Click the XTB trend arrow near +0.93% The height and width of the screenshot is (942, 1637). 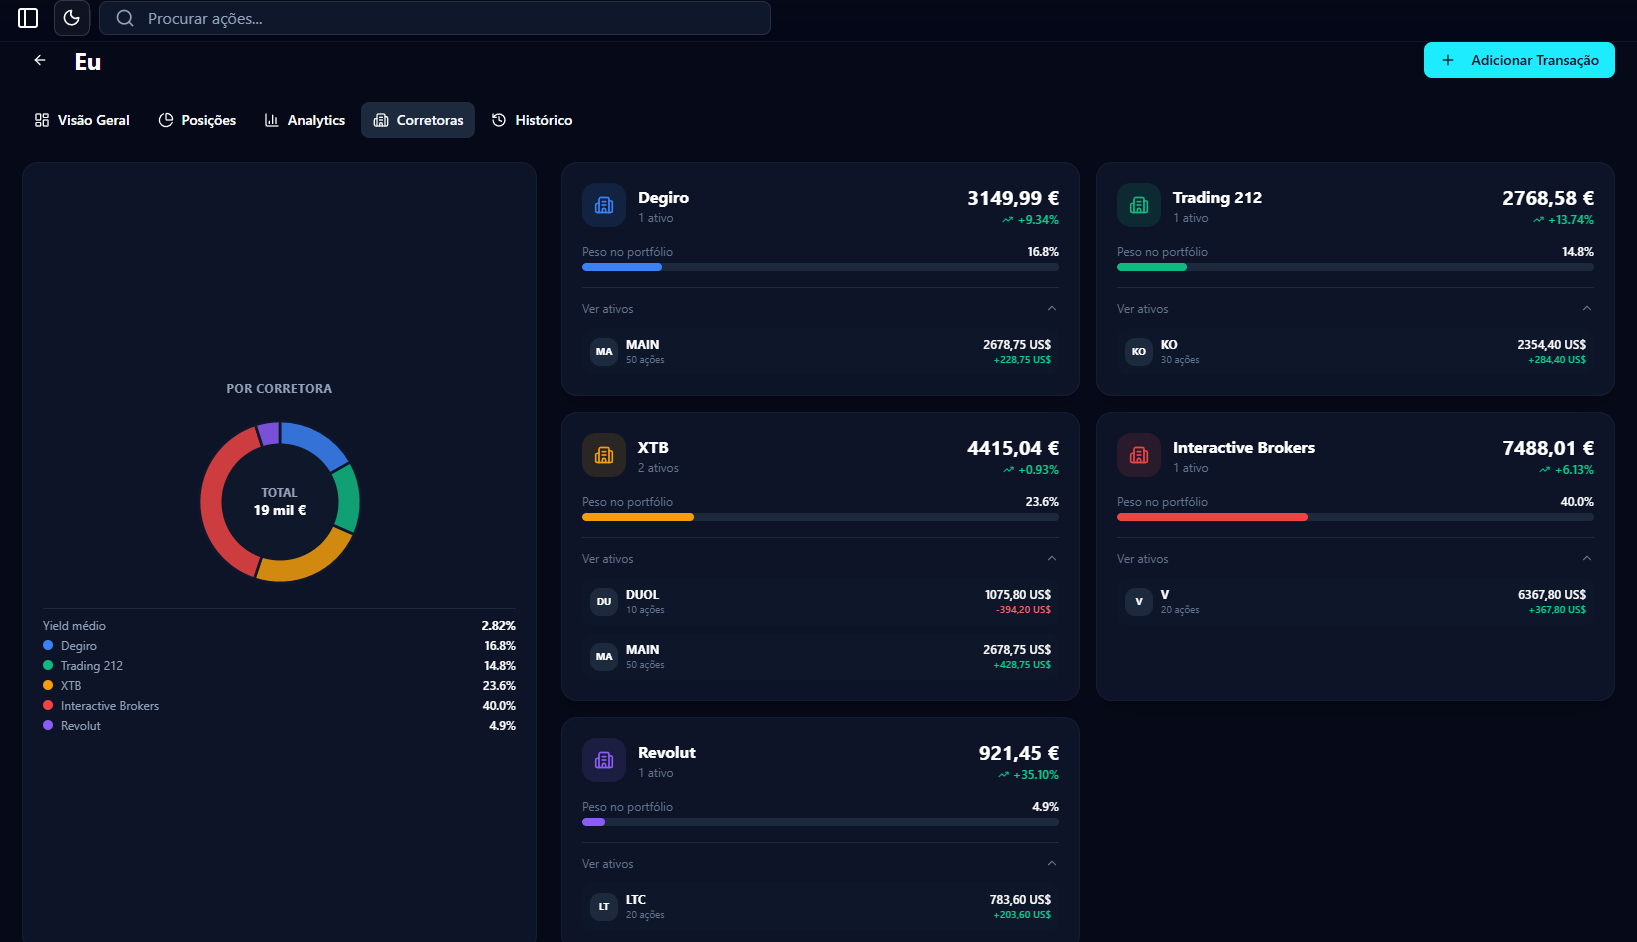1008,470
